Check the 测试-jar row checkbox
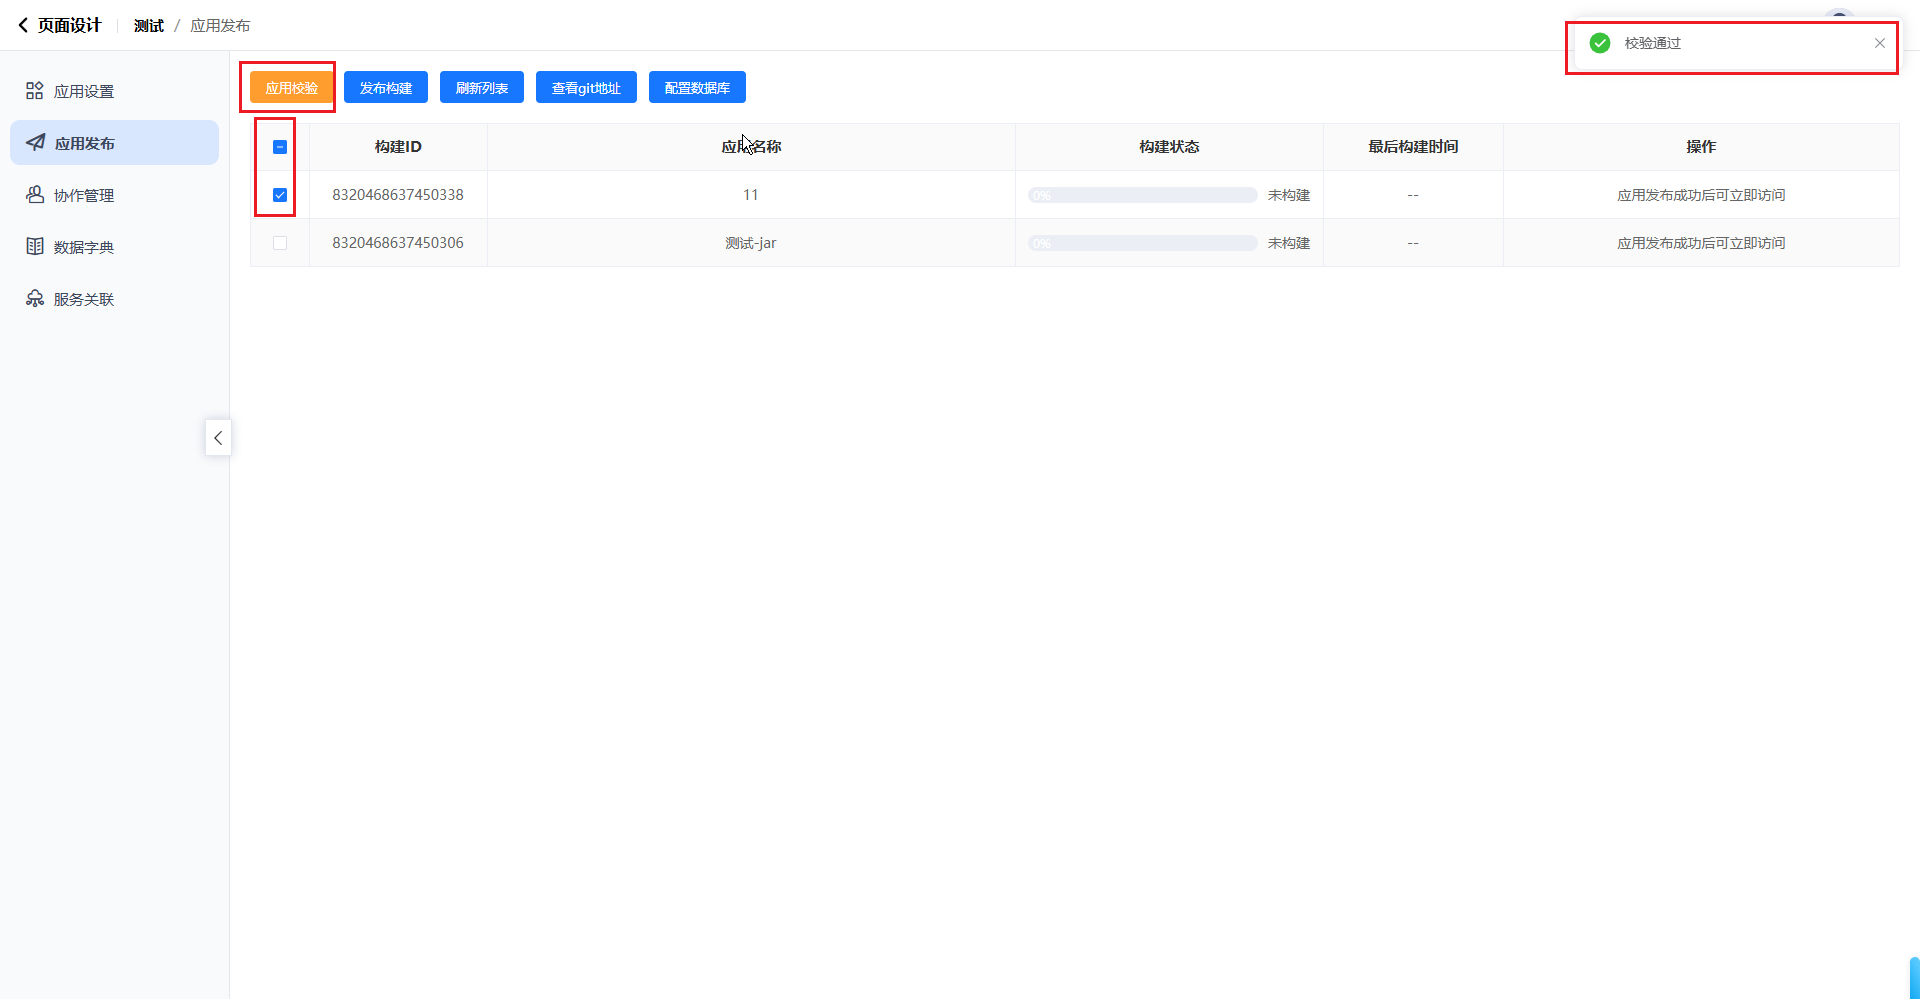 280,243
